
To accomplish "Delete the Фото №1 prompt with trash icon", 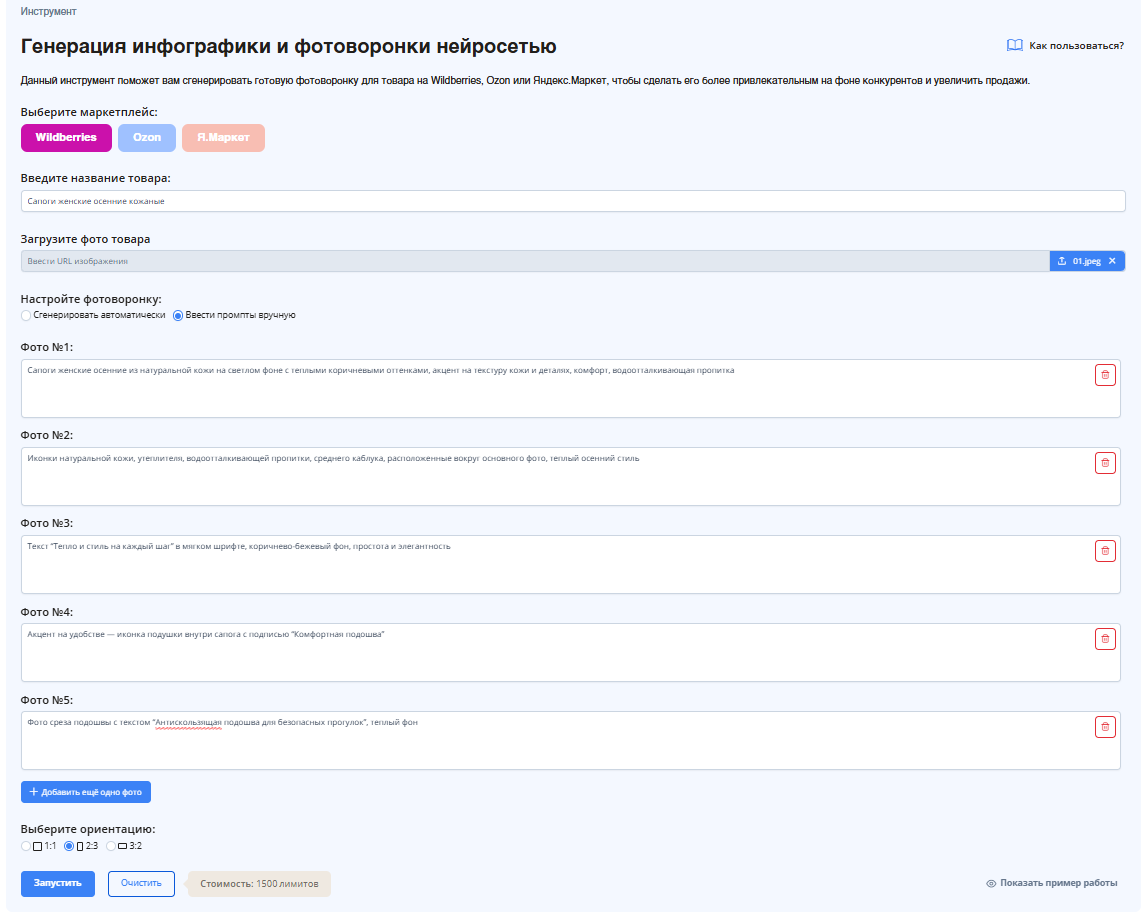I will (x=1105, y=375).
